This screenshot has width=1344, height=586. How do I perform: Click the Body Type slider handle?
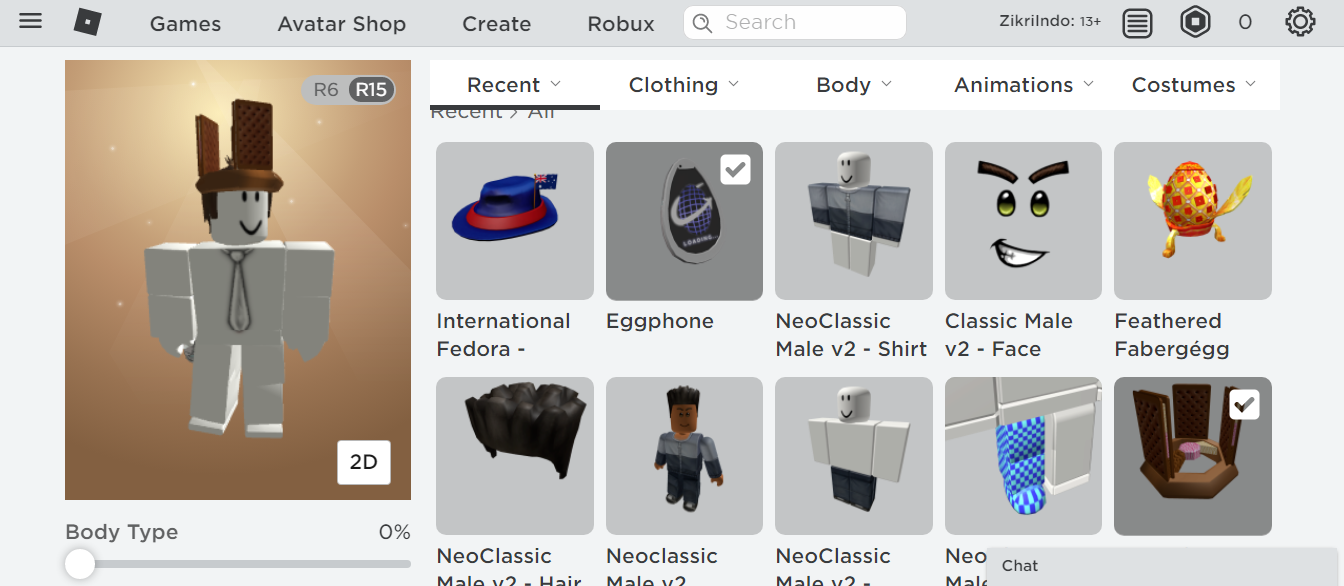[x=80, y=564]
